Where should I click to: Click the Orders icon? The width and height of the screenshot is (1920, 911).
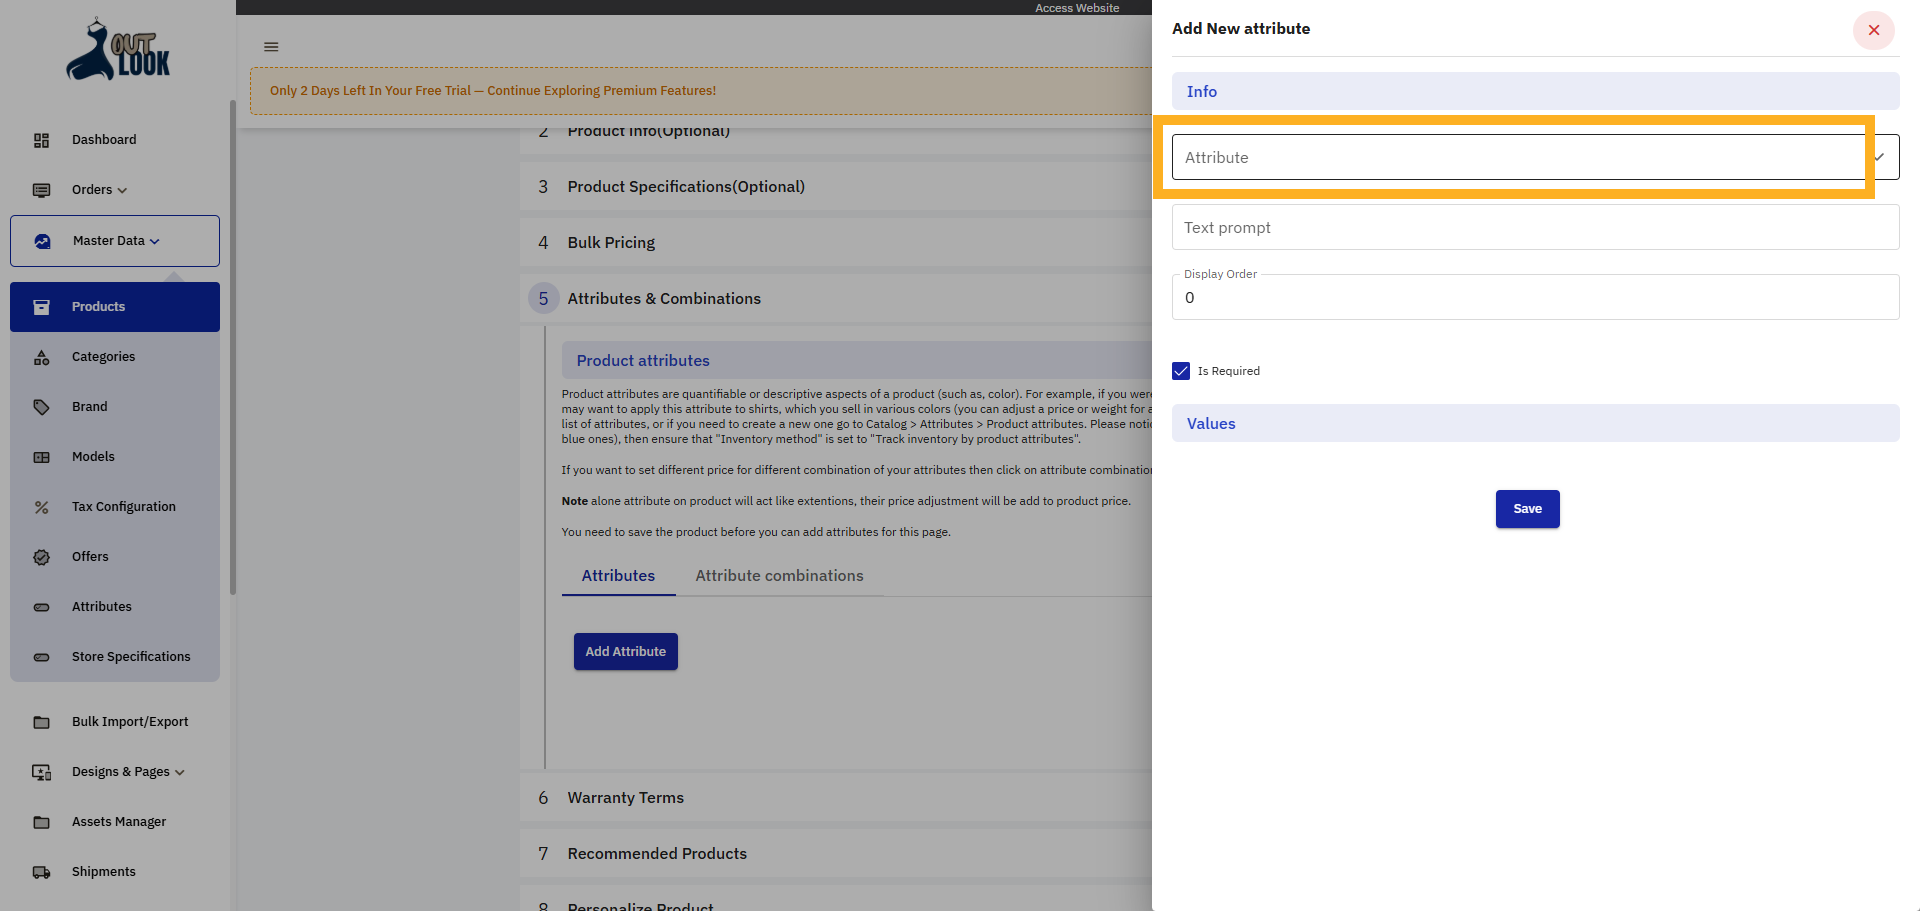[41, 190]
